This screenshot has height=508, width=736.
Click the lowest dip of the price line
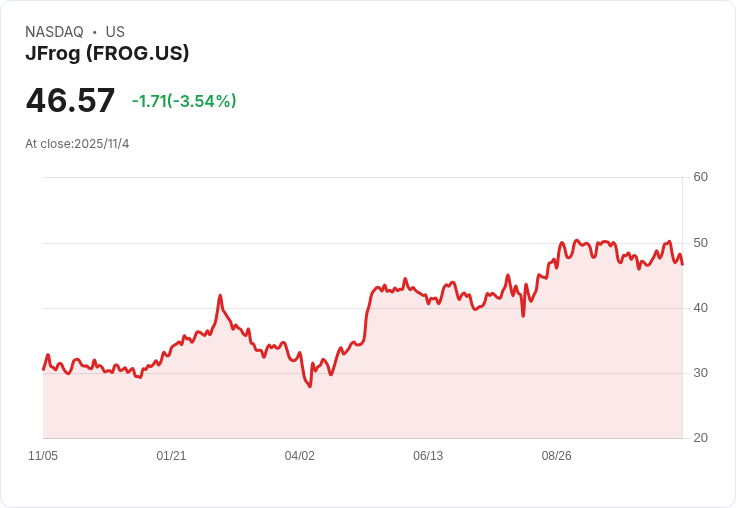310,386
